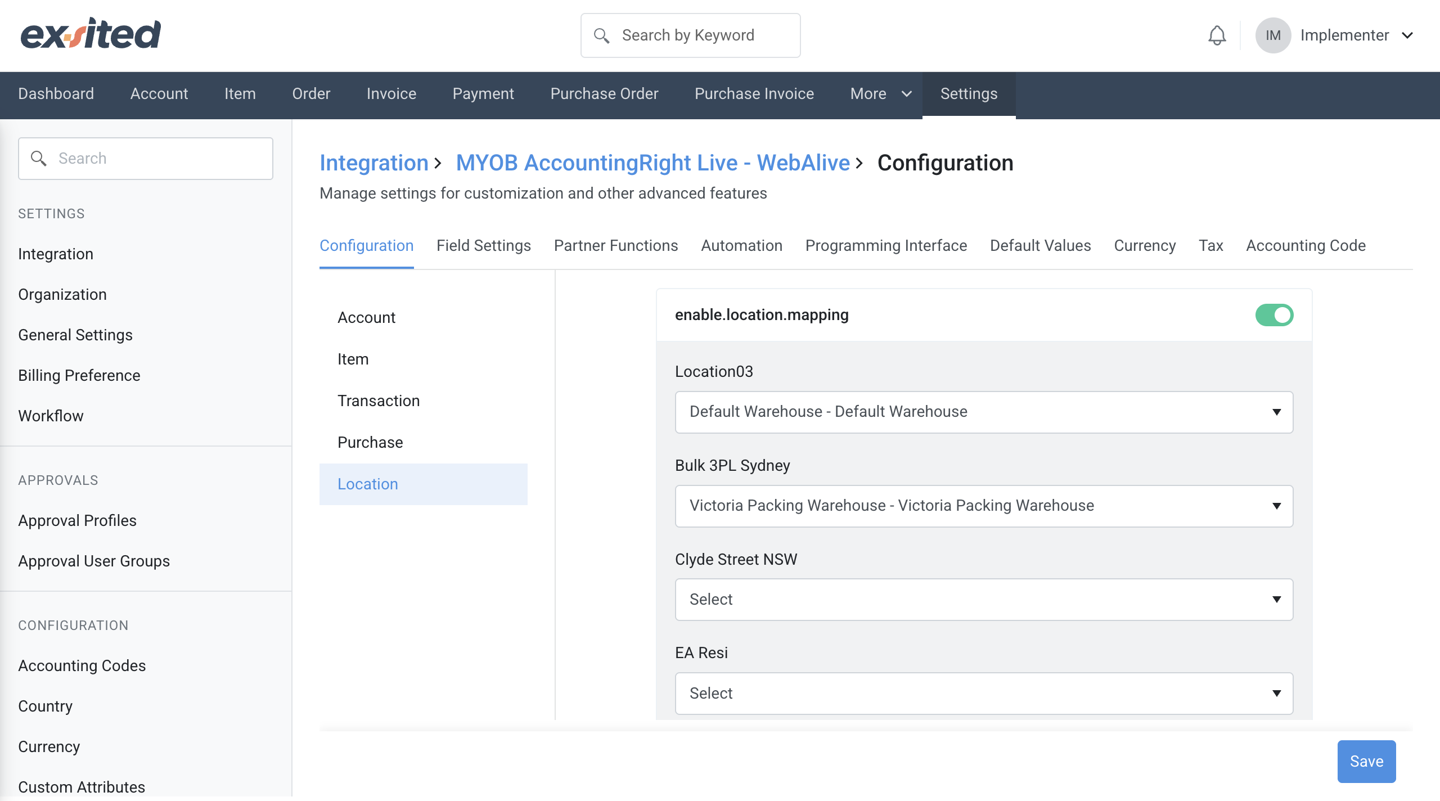This screenshot has width=1440, height=801.
Task: Expand the More menu in navbar
Action: (881, 94)
